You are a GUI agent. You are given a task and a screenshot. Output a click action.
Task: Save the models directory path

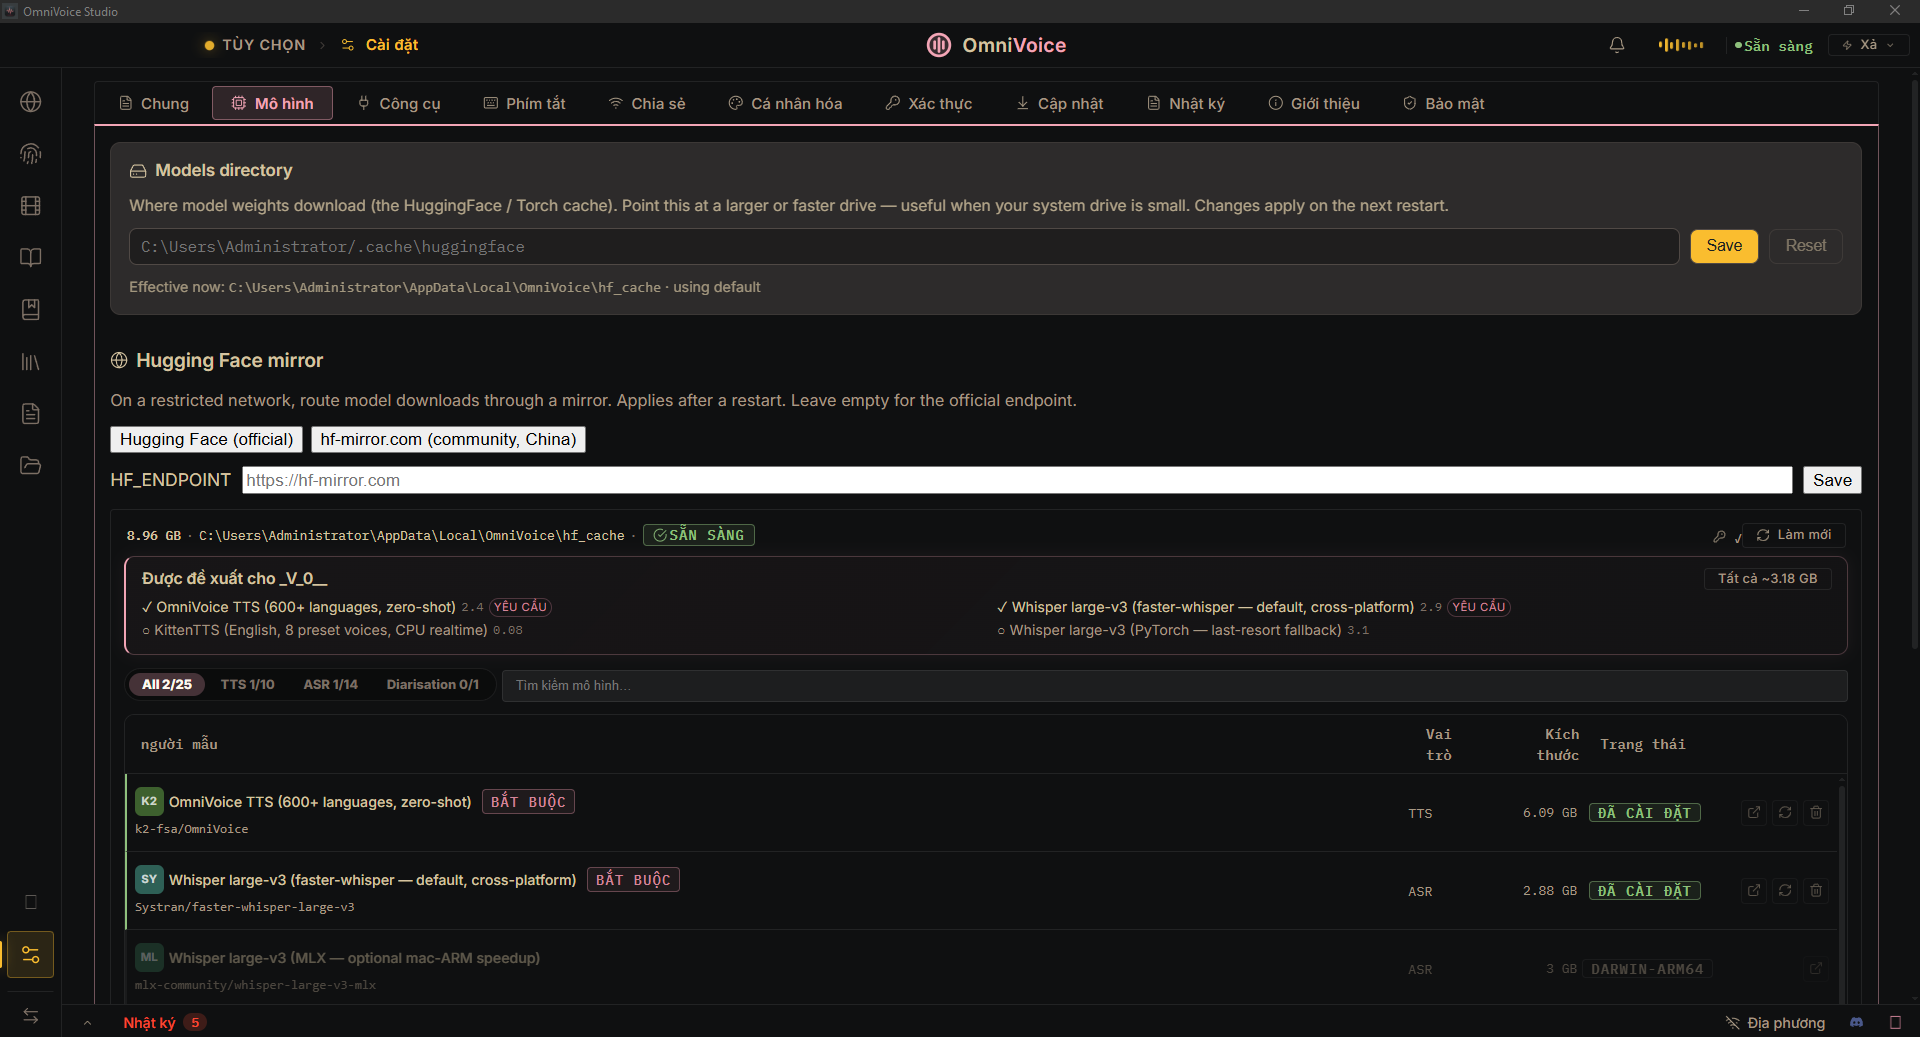(x=1724, y=246)
